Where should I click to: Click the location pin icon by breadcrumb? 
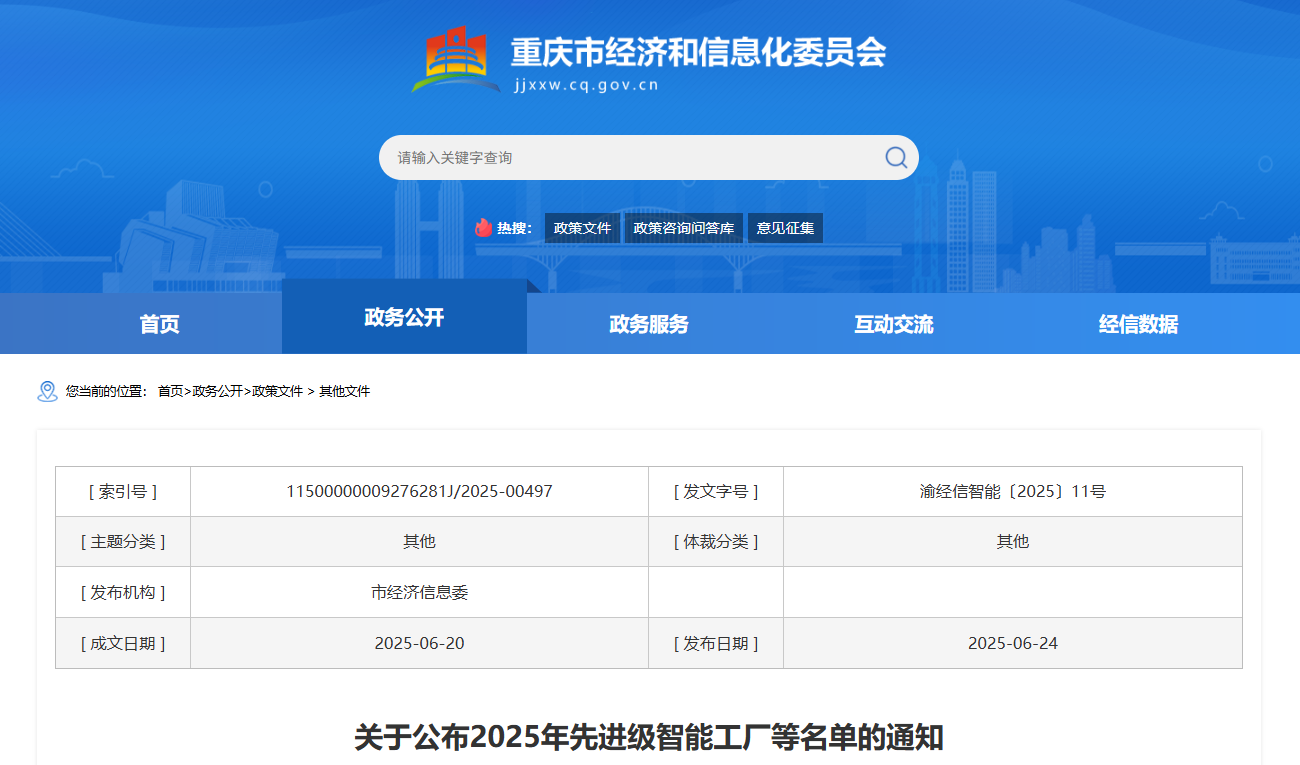pos(47,391)
